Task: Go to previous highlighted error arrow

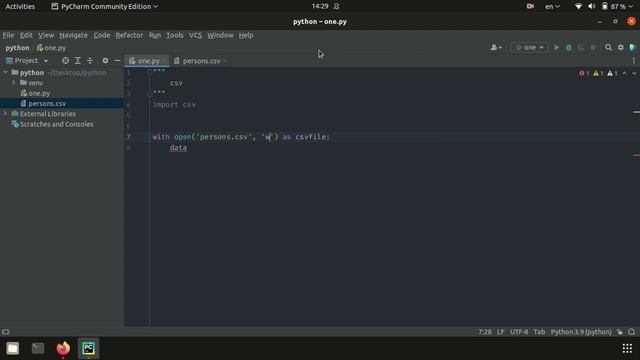Action: [624, 73]
